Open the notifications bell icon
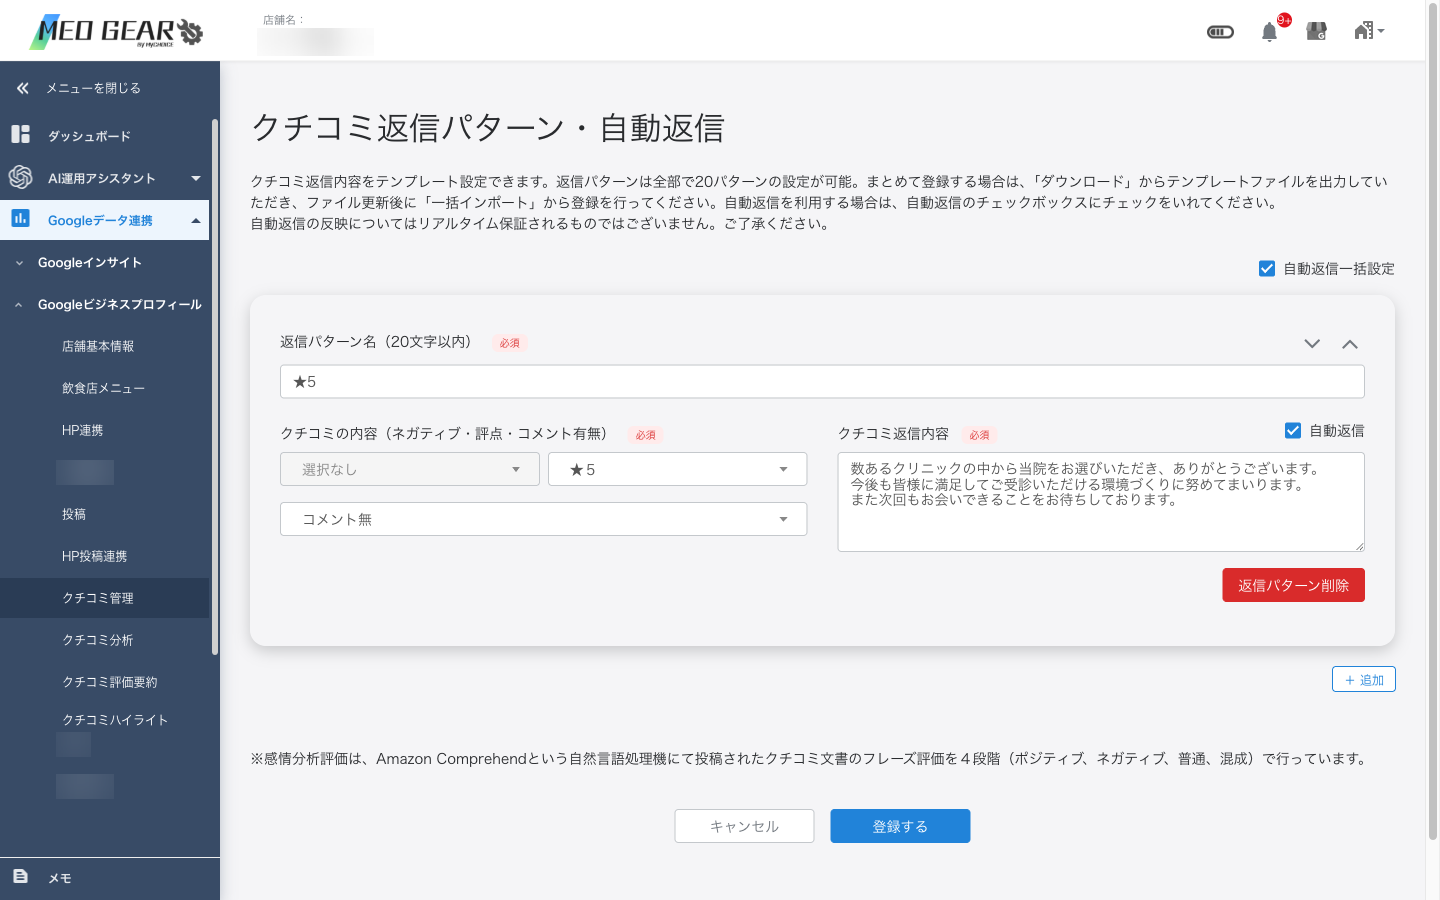 1269,32
